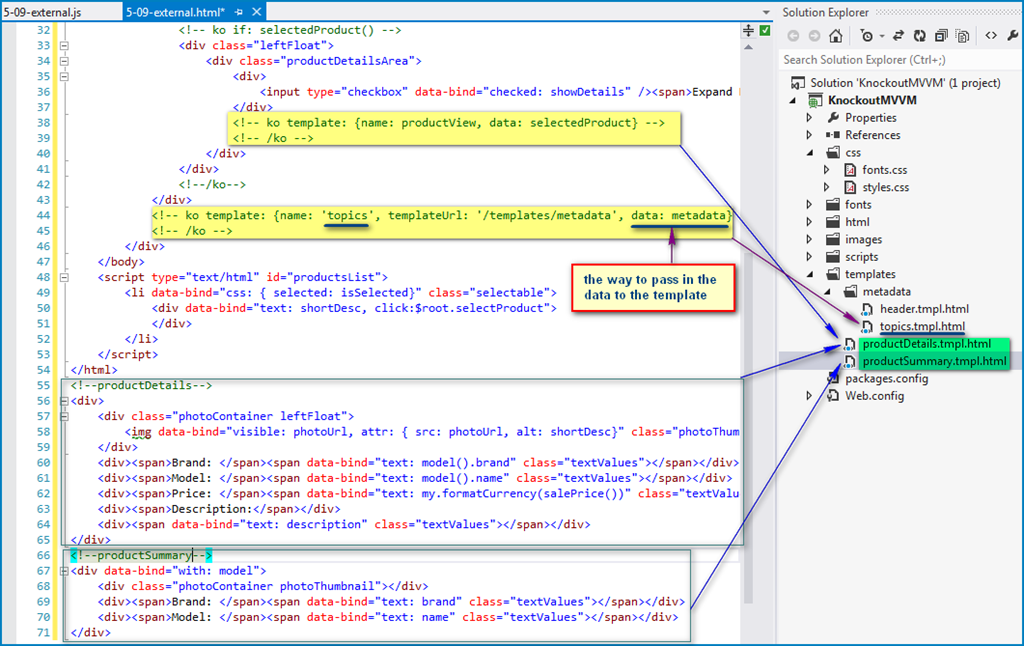Click the Home icon in Solution Explorer
Viewport: 1024px width, 646px height.
click(836, 36)
